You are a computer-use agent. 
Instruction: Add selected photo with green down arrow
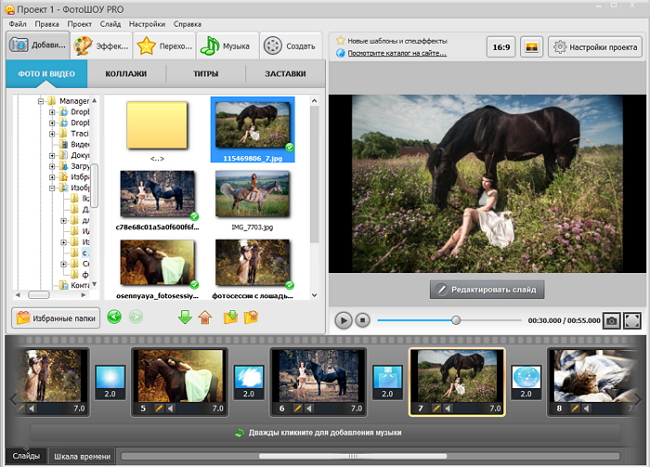click(184, 319)
